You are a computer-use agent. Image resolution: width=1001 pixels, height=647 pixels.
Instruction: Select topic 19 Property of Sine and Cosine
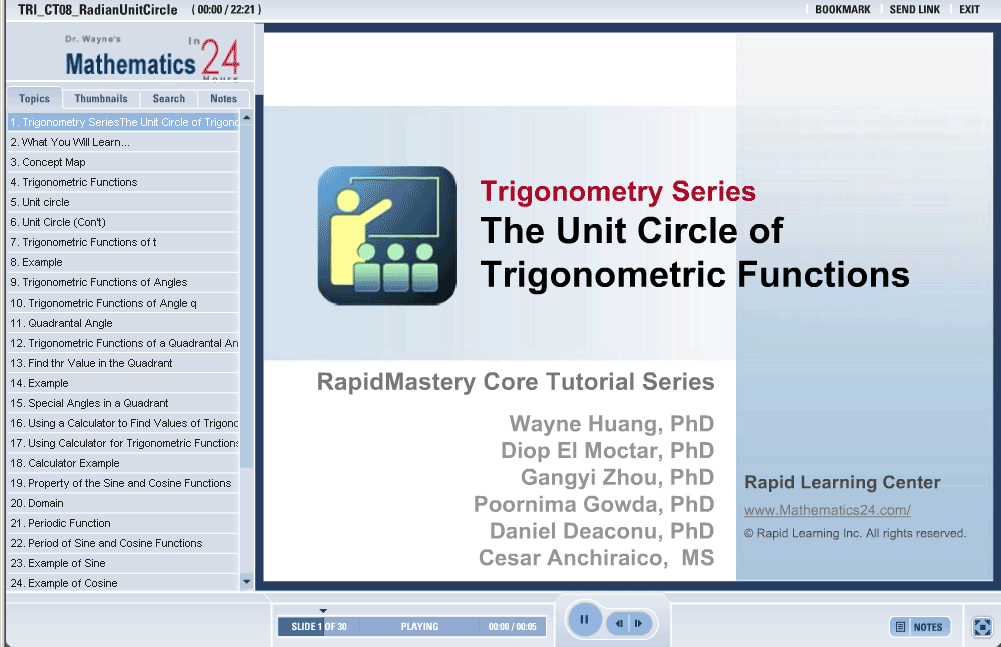(x=123, y=483)
